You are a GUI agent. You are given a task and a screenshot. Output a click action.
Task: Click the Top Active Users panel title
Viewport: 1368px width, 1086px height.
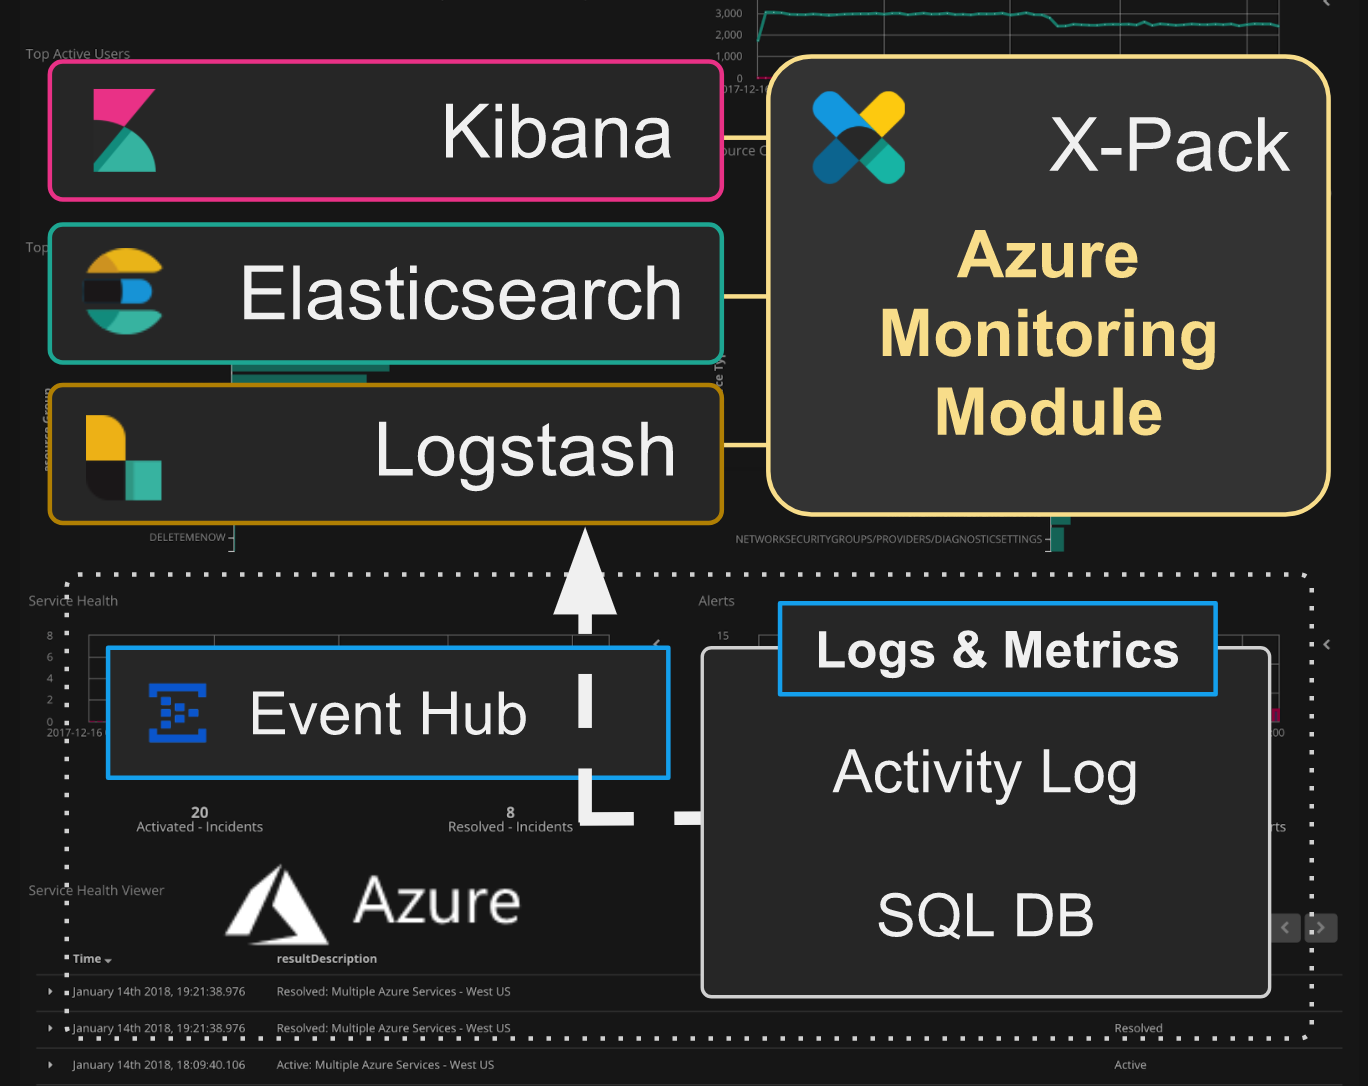[78, 54]
